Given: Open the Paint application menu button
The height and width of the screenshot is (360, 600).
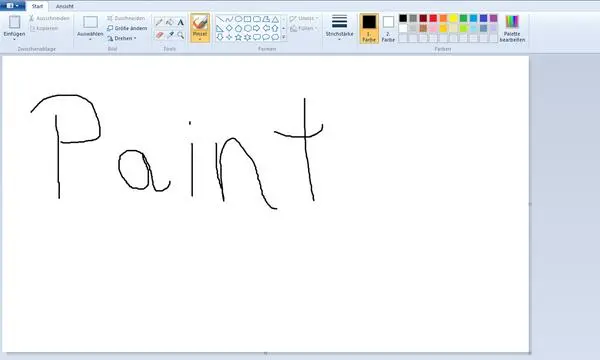Looking at the screenshot, I should [x=12, y=6].
